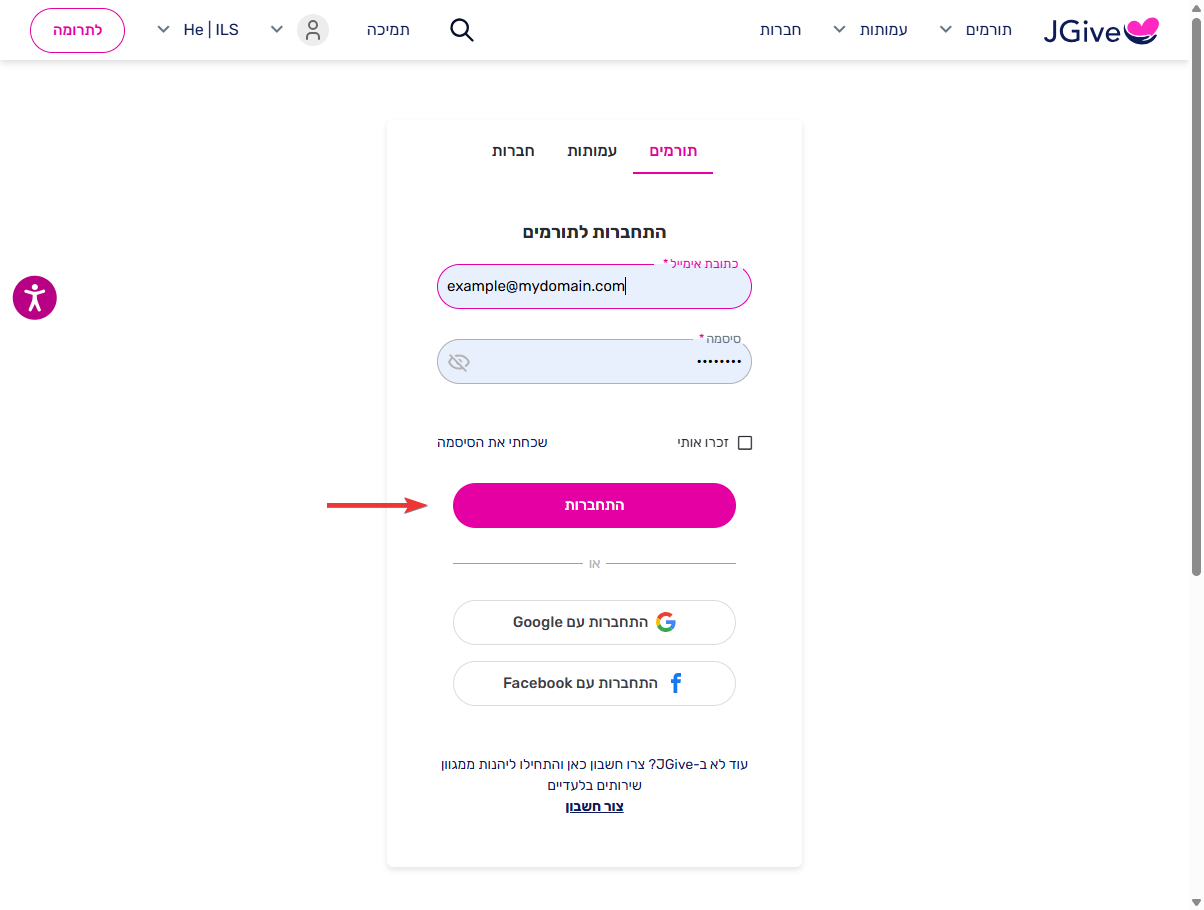This screenshot has width=1204, height=910.
Task: Click the צור חשבון create account link
Action: pyautogui.click(x=594, y=806)
